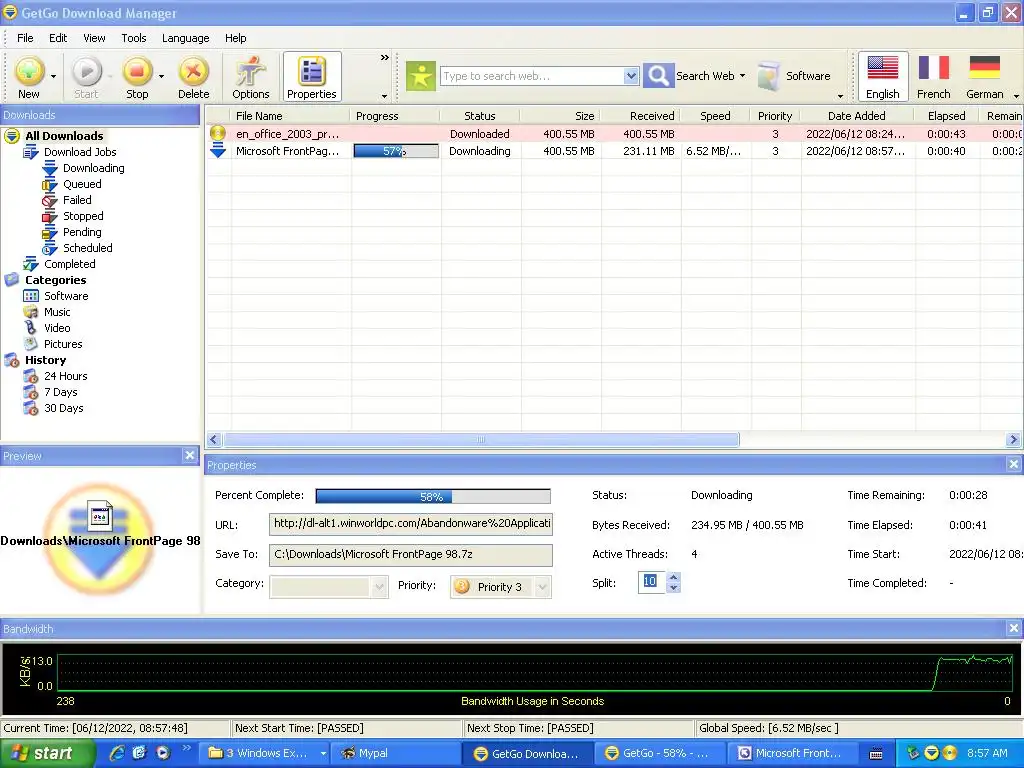Image resolution: width=1024 pixels, height=768 pixels.
Task: Click the Windows start button
Action: (47, 753)
